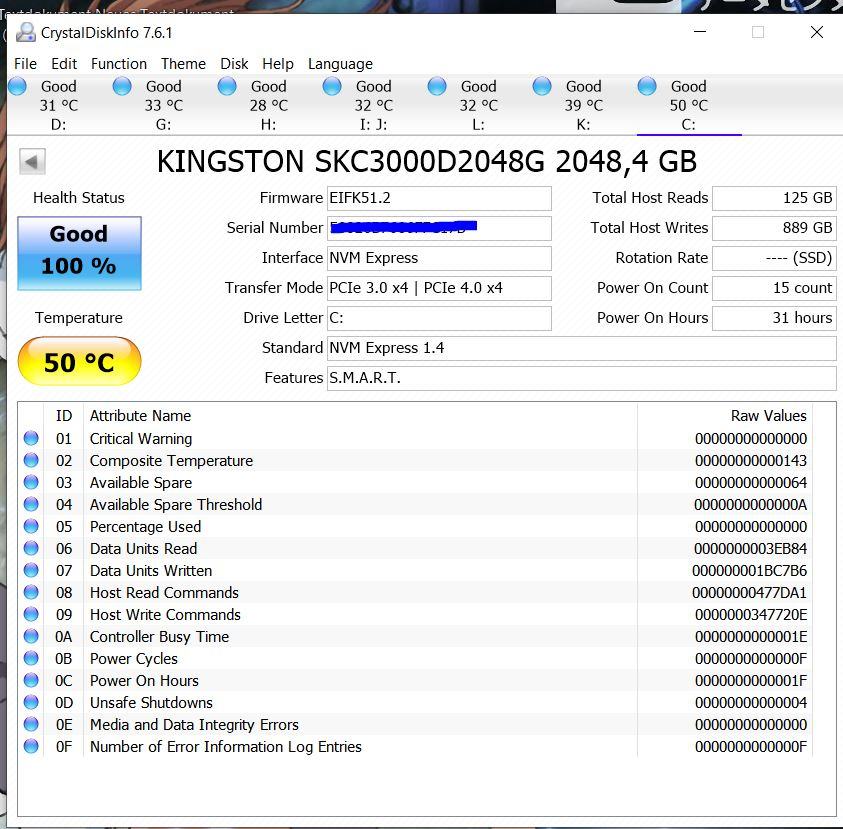The height and width of the screenshot is (829, 843).
Task: Open the Function menu
Action: 119,63
